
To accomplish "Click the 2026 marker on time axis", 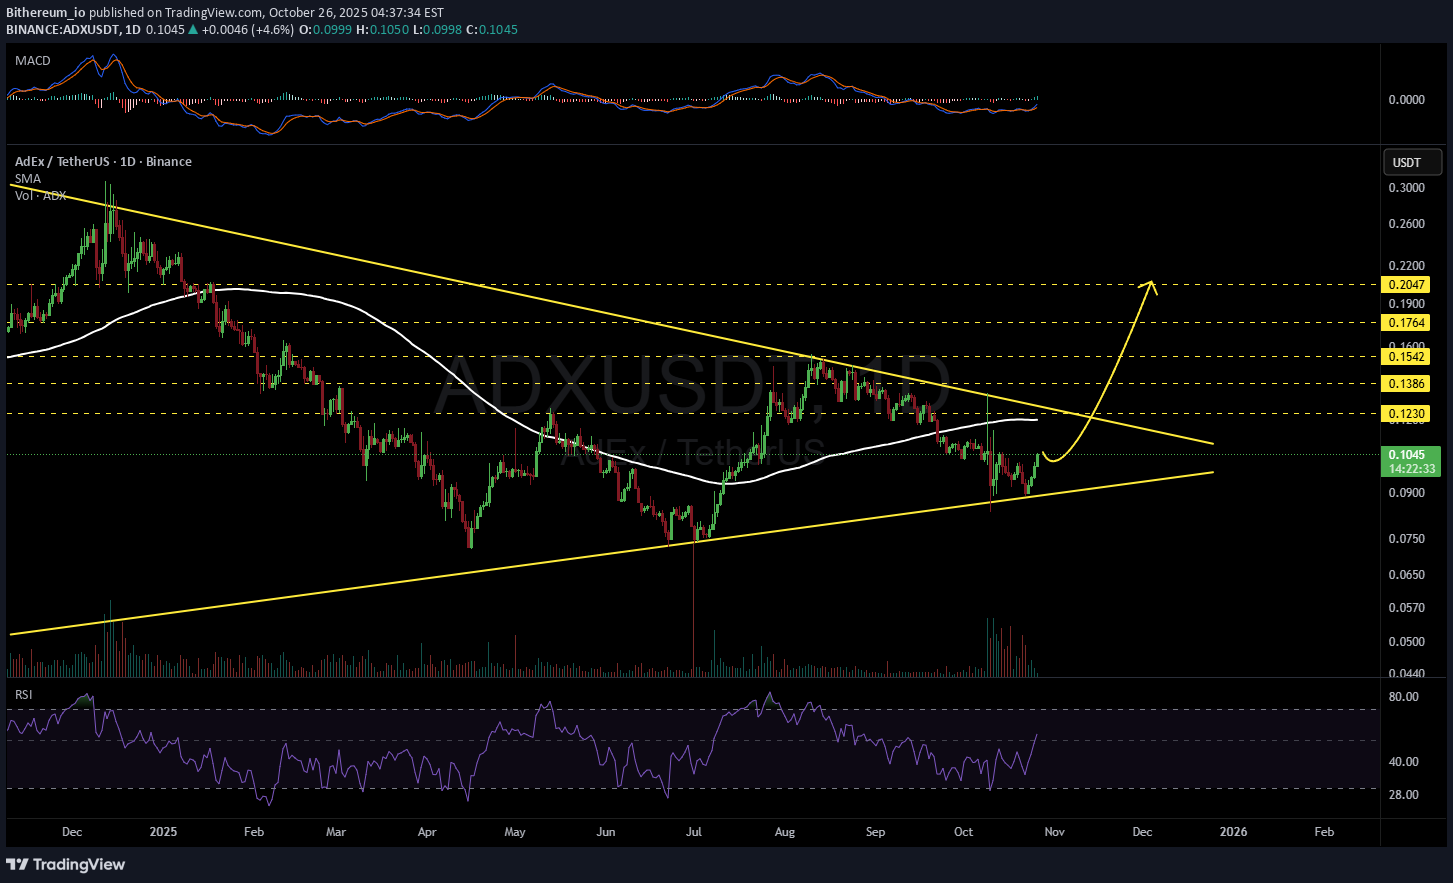I will [x=1233, y=832].
